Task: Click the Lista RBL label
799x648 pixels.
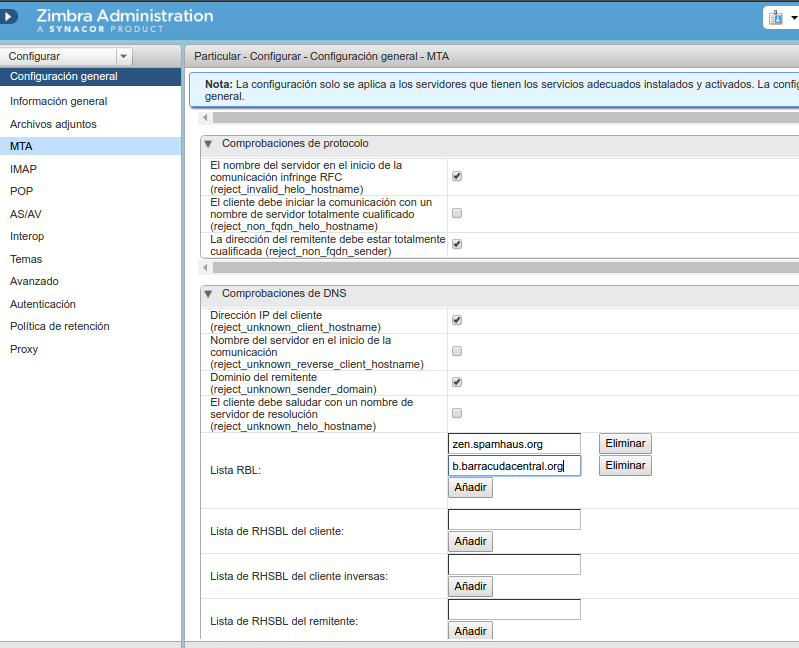Action: tap(235, 470)
